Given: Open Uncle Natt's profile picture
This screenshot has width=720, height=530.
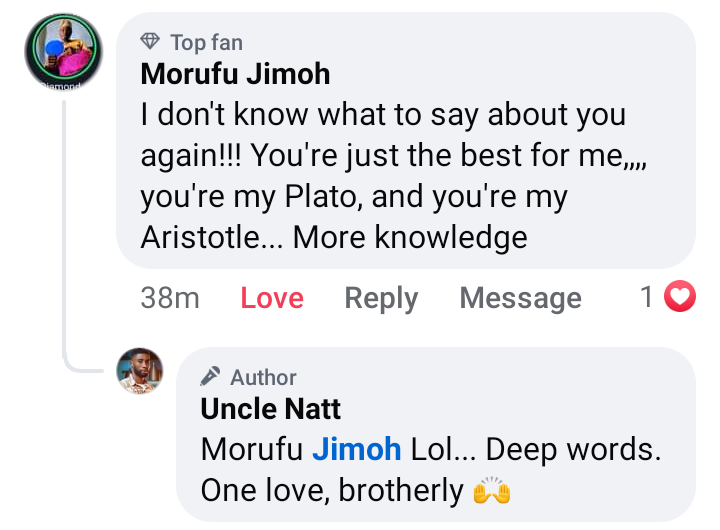Looking at the screenshot, I should 140,371.
